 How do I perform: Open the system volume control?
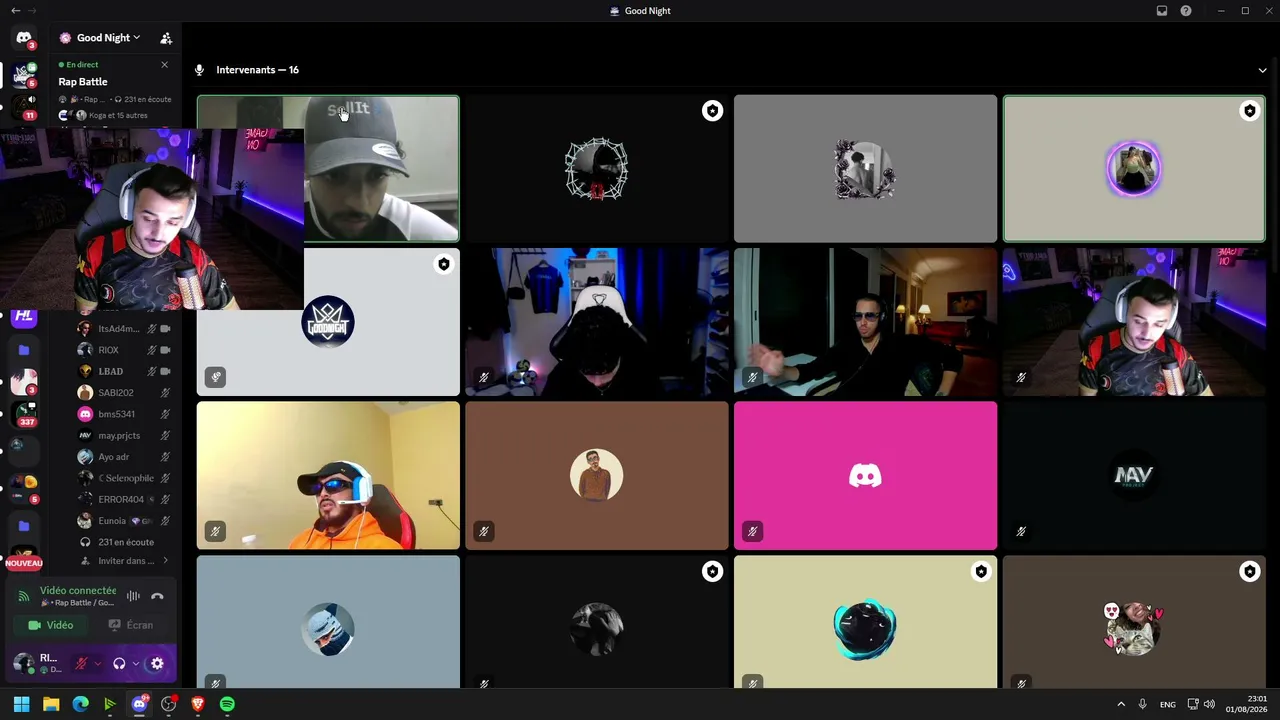pos(1210,704)
